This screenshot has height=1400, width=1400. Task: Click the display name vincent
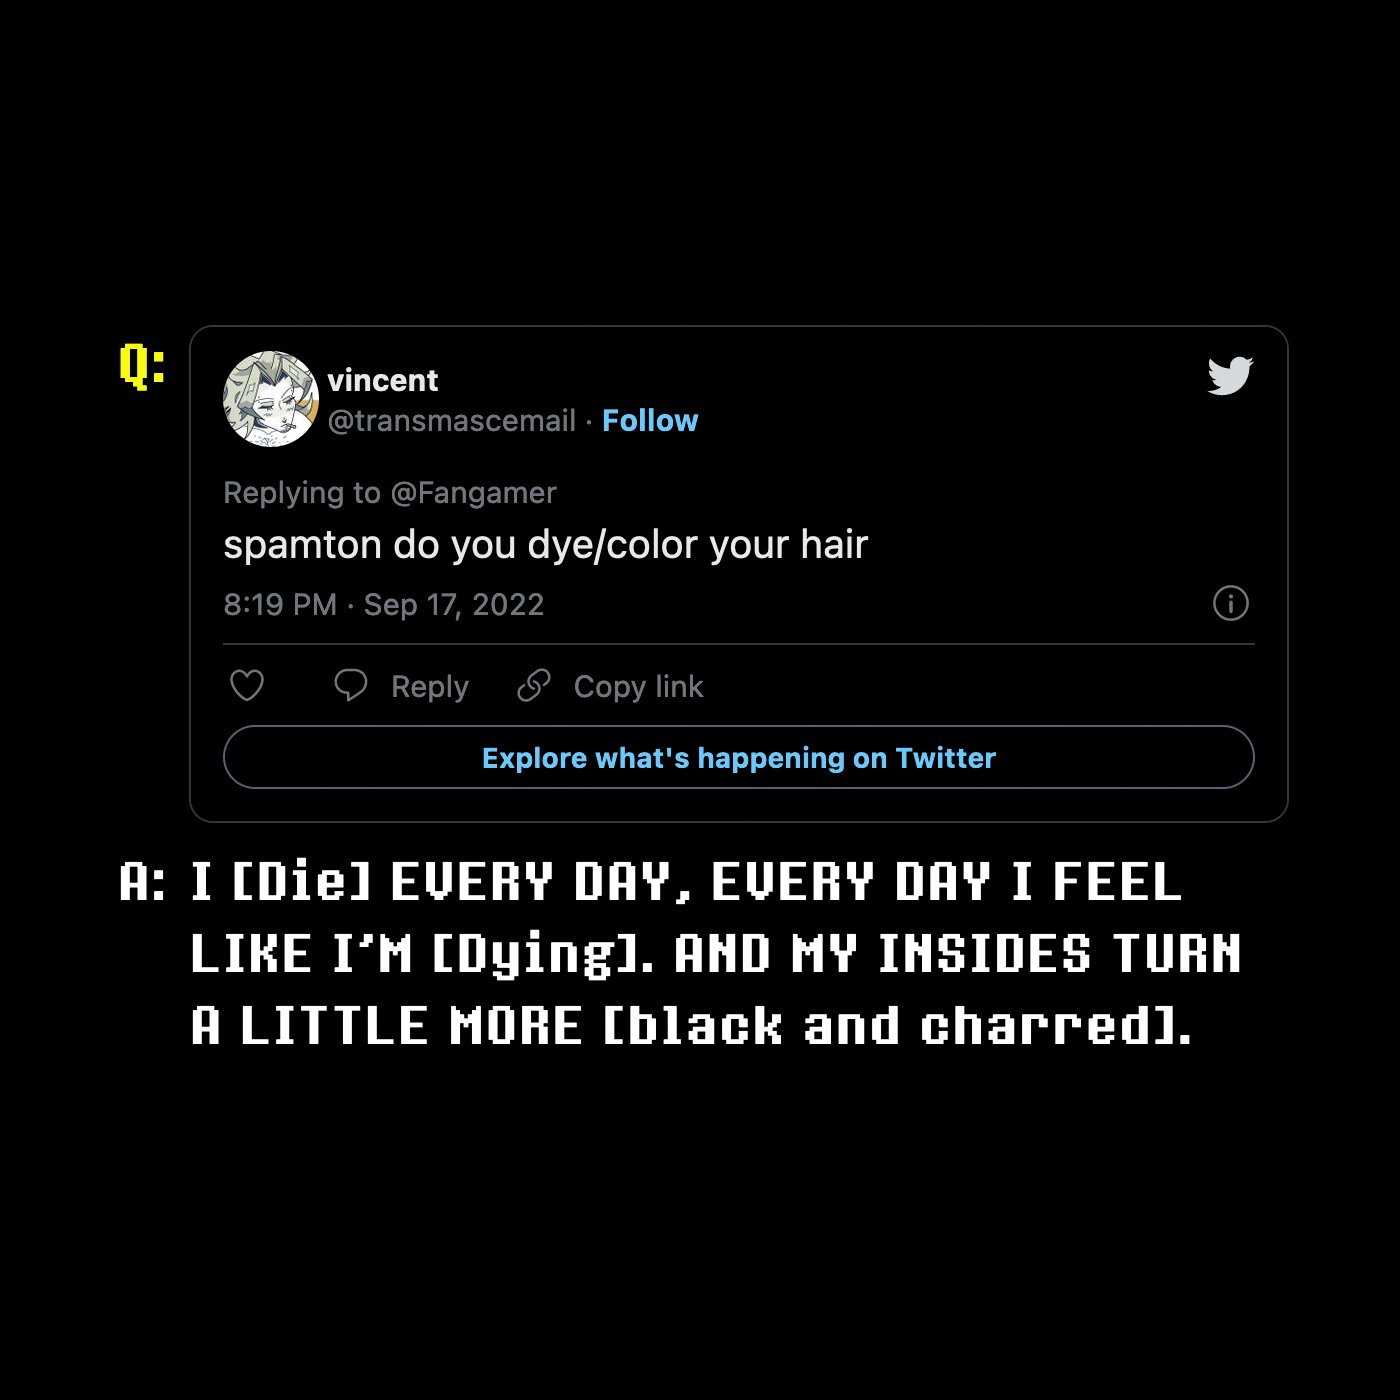(x=383, y=381)
